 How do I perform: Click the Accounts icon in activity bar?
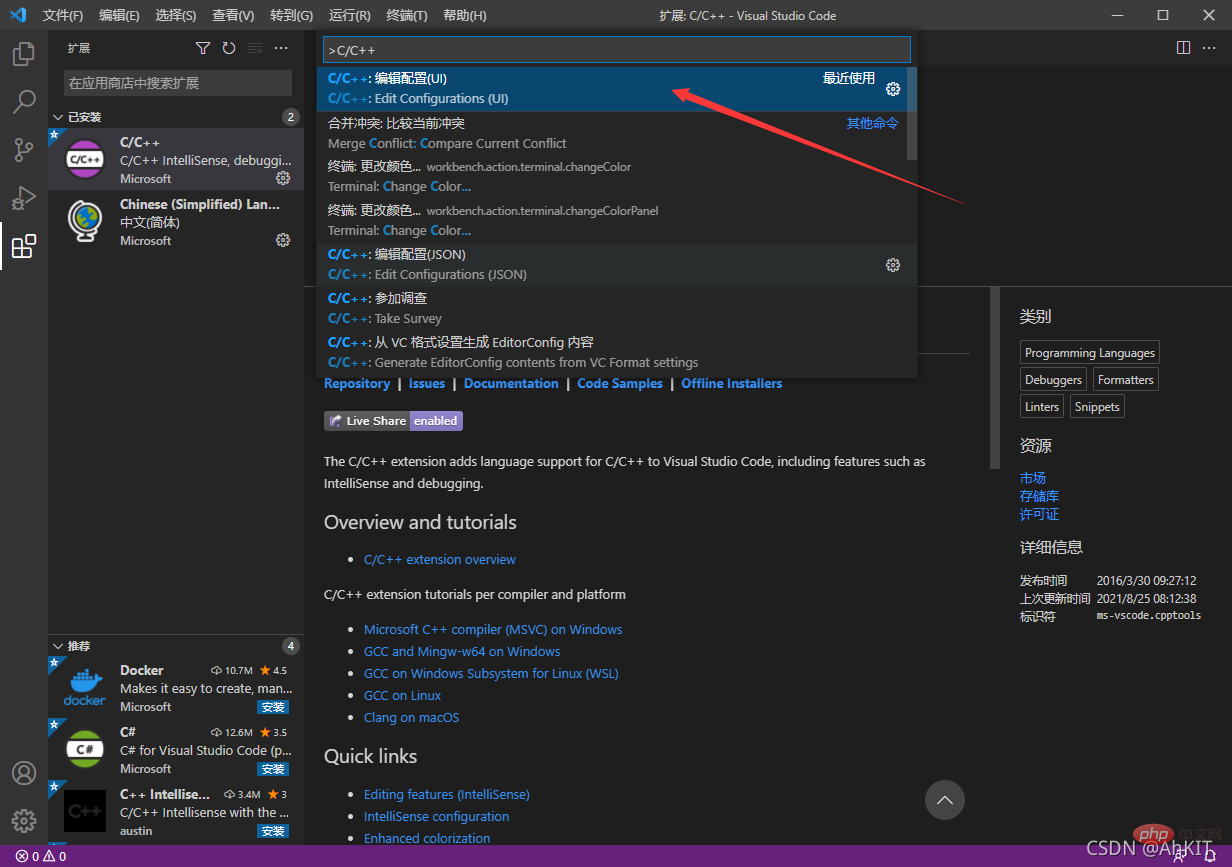tap(24, 773)
